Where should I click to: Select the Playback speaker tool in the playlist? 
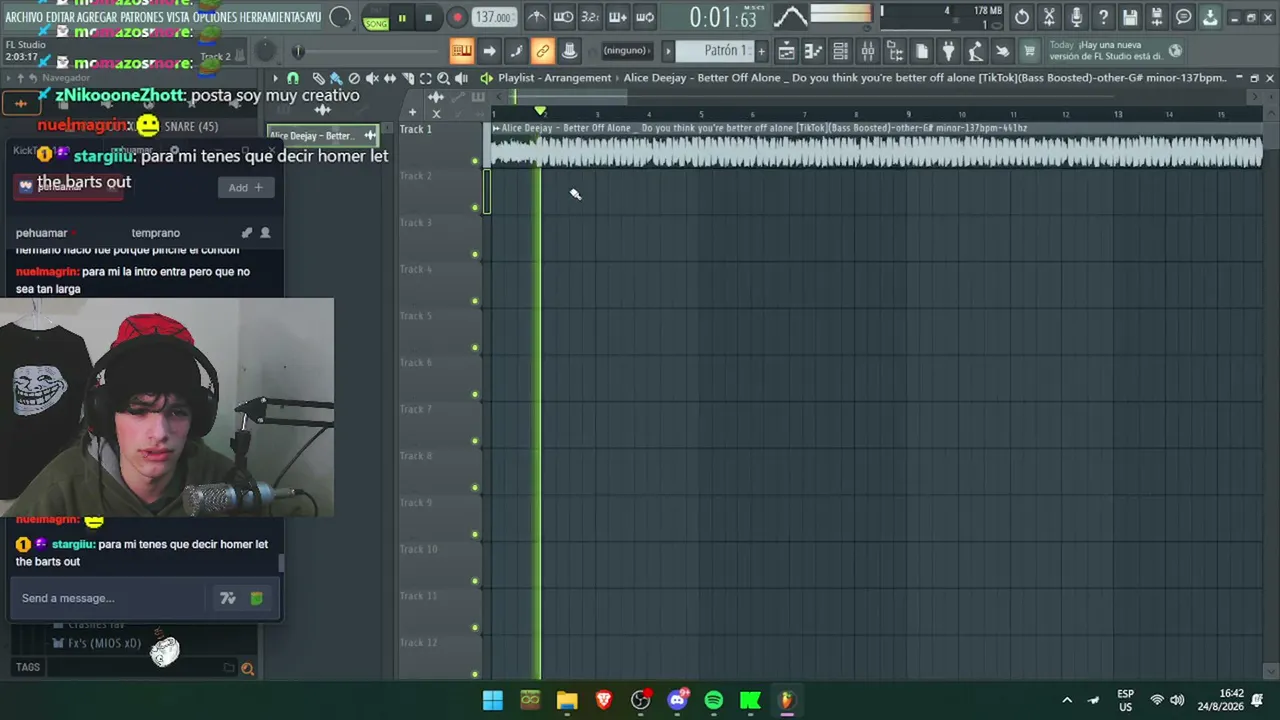click(x=462, y=78)
